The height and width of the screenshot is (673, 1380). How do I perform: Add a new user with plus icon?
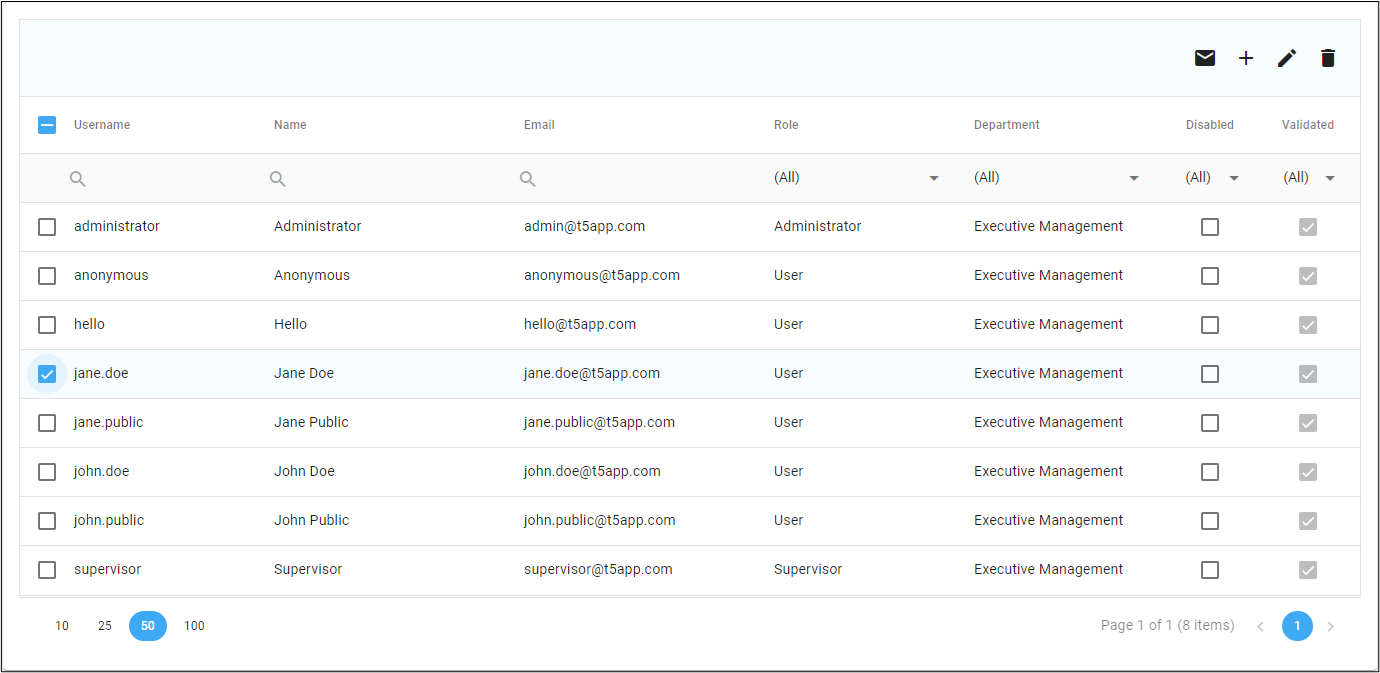point(1246,58)
